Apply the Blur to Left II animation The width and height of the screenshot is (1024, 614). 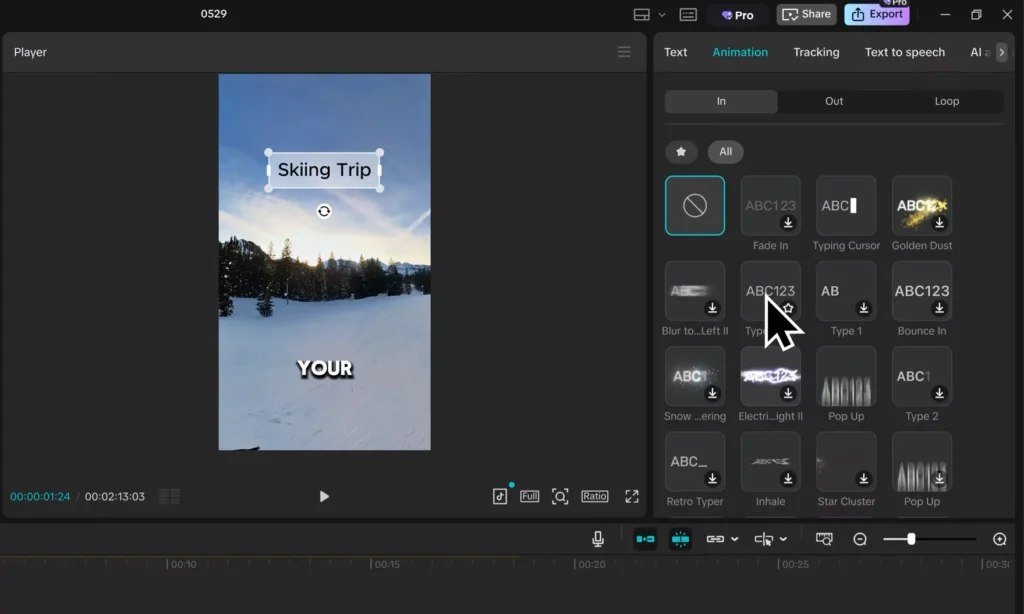(695, 291)
